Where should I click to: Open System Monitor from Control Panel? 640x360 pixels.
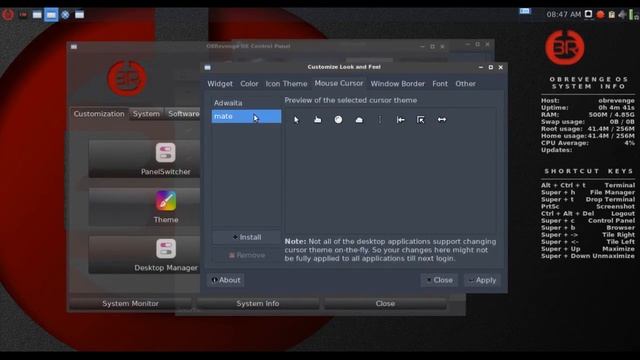130,303
